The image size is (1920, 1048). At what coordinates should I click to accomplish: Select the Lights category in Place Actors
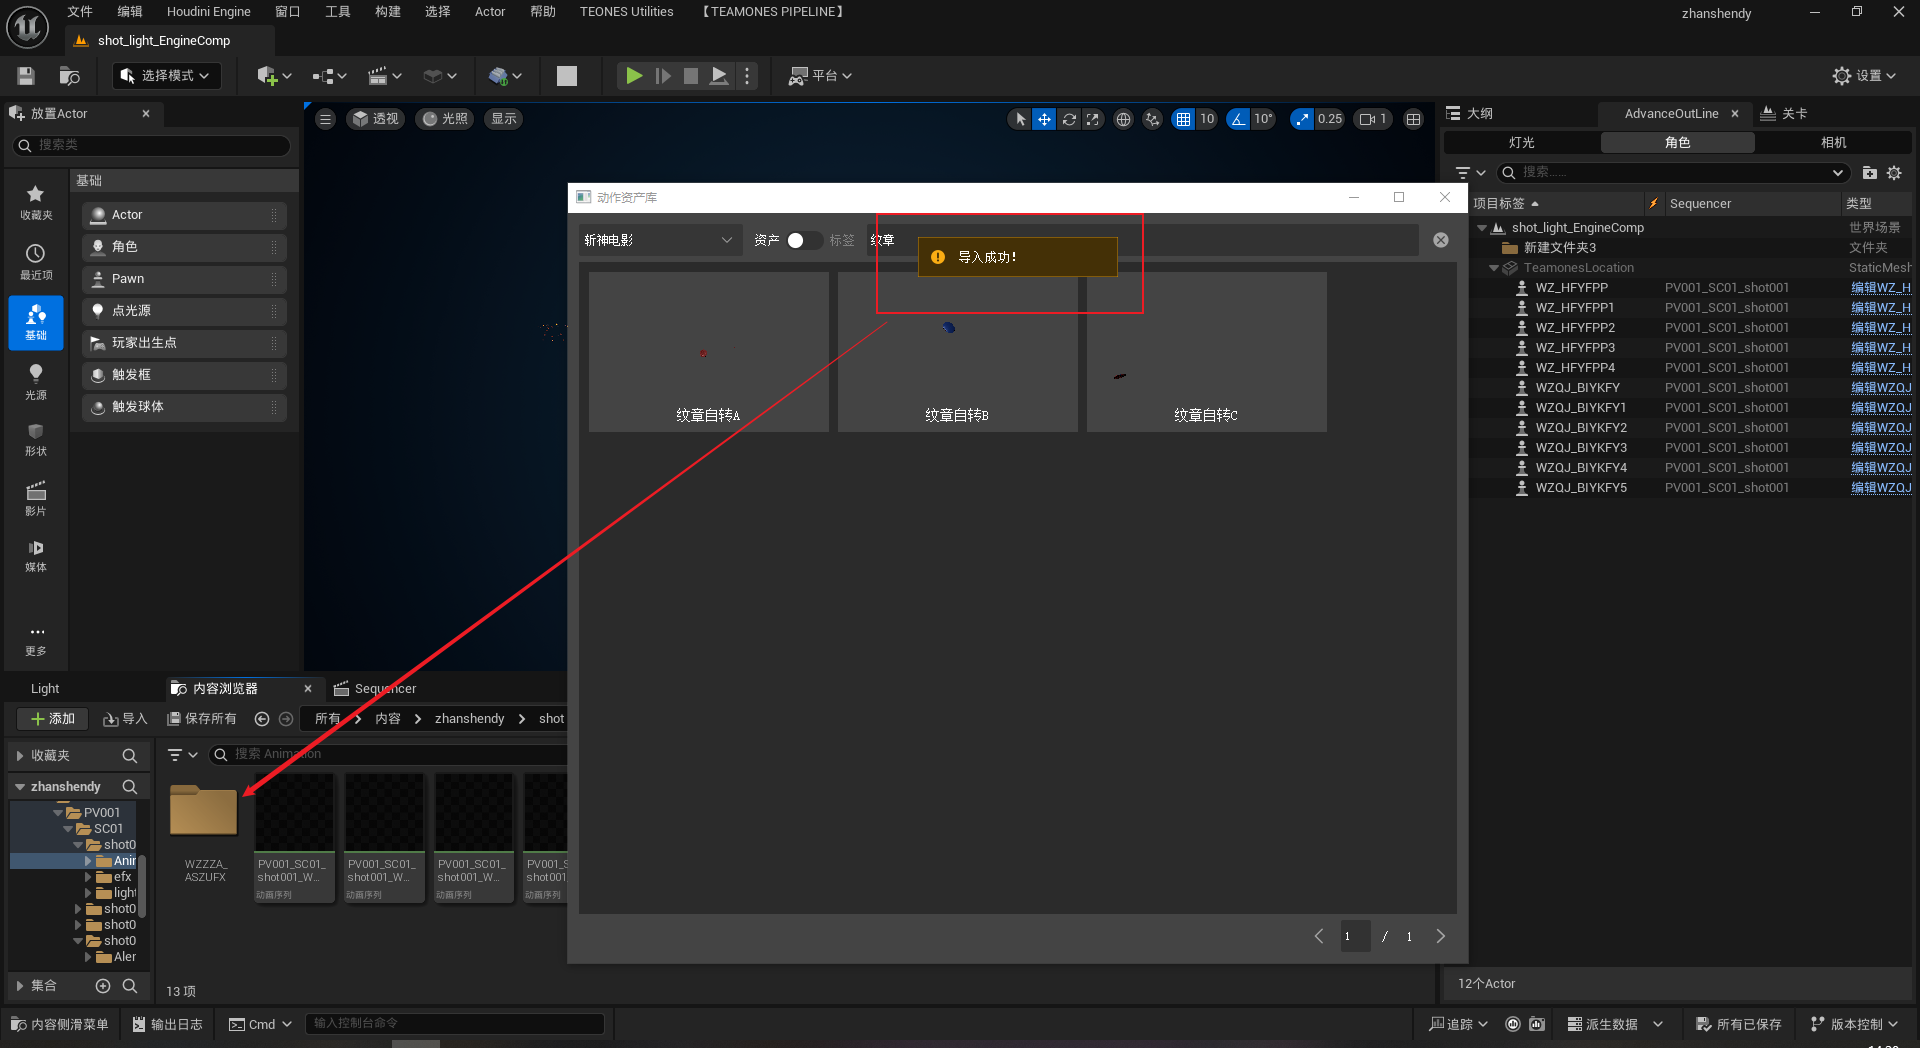[36, 381]
